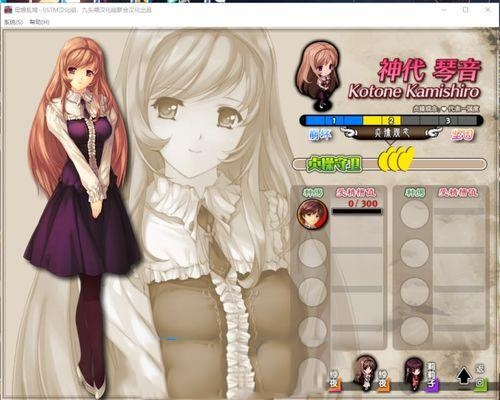Click the pink label right of the brown banner
Image resolution: width=500 pixels, height=400 pixels.
point(462,135)
